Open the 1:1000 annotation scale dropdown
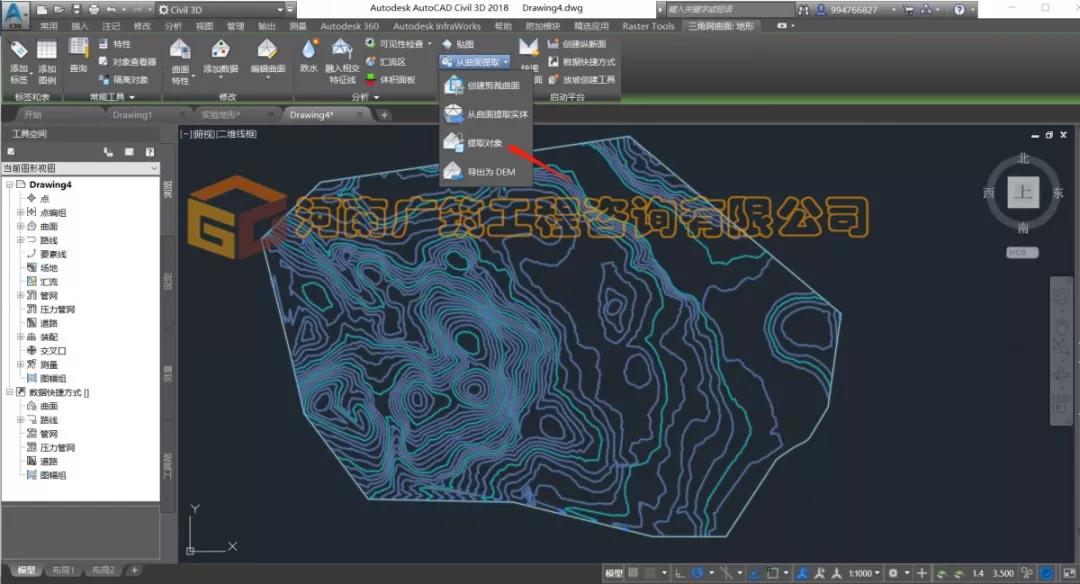The height and width of the screenshot is (584, 1080). click(x=864, y=573)
